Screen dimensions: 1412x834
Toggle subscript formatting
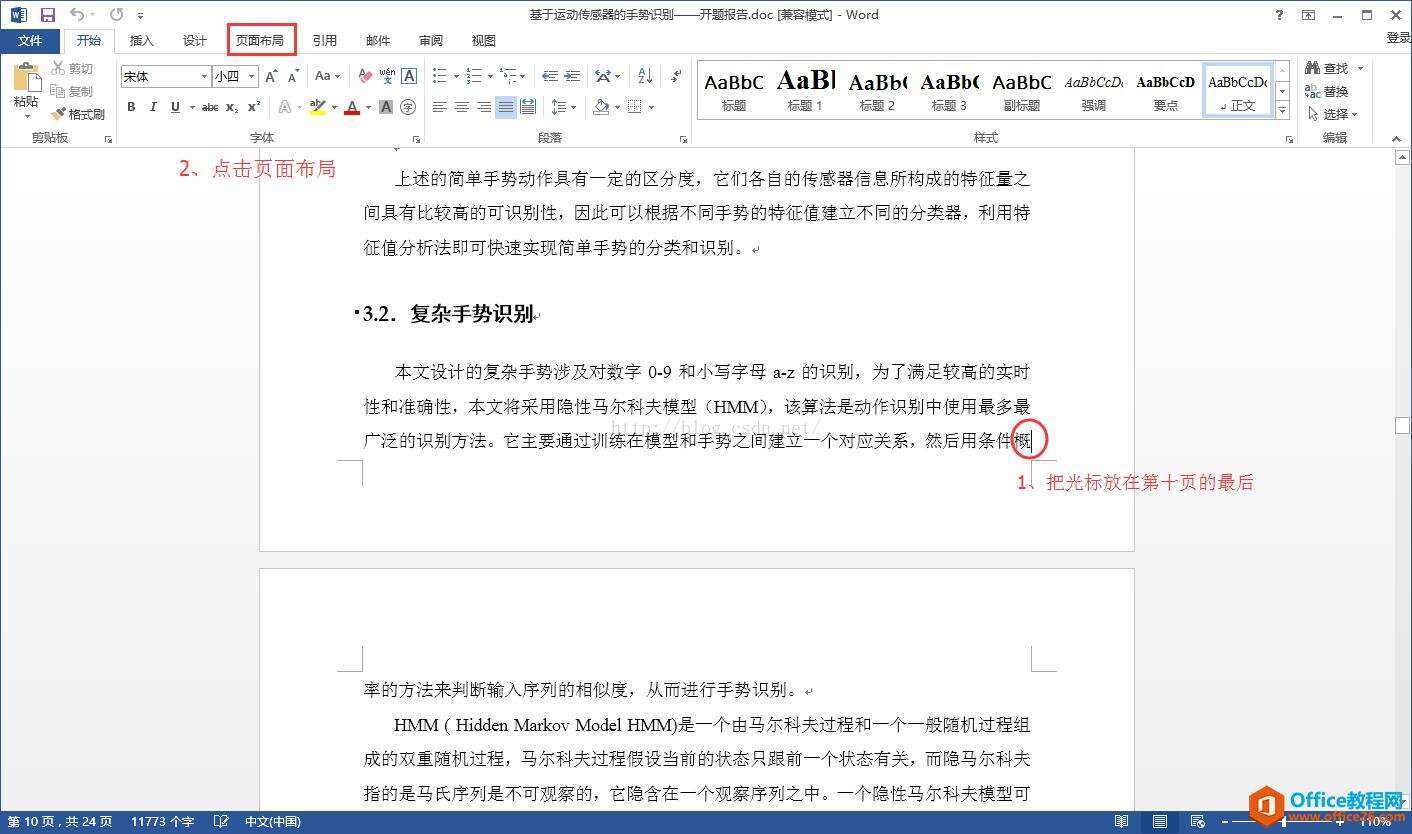[x=232, y=107]
